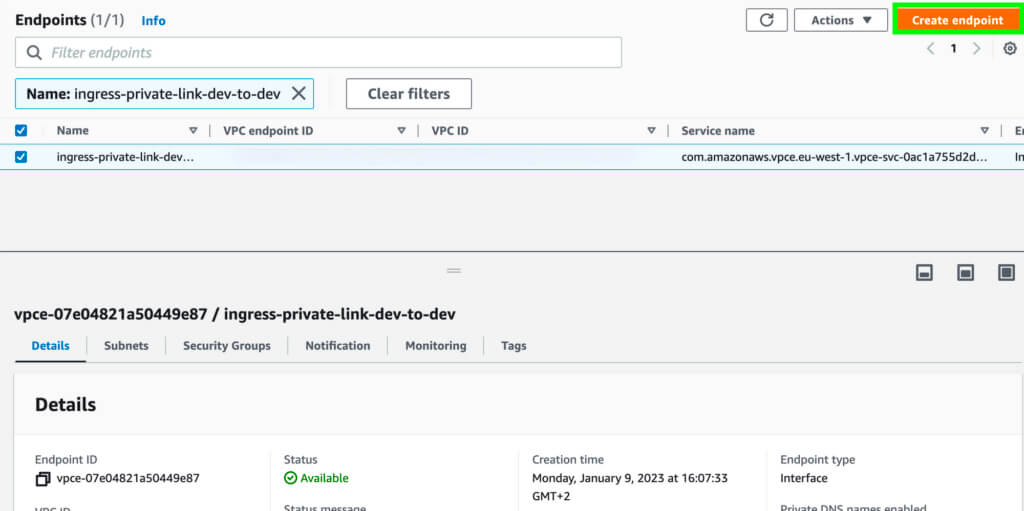1024x511 pixels.
Task: Sort by Service name column arrow
Action: tap(984, 130)
